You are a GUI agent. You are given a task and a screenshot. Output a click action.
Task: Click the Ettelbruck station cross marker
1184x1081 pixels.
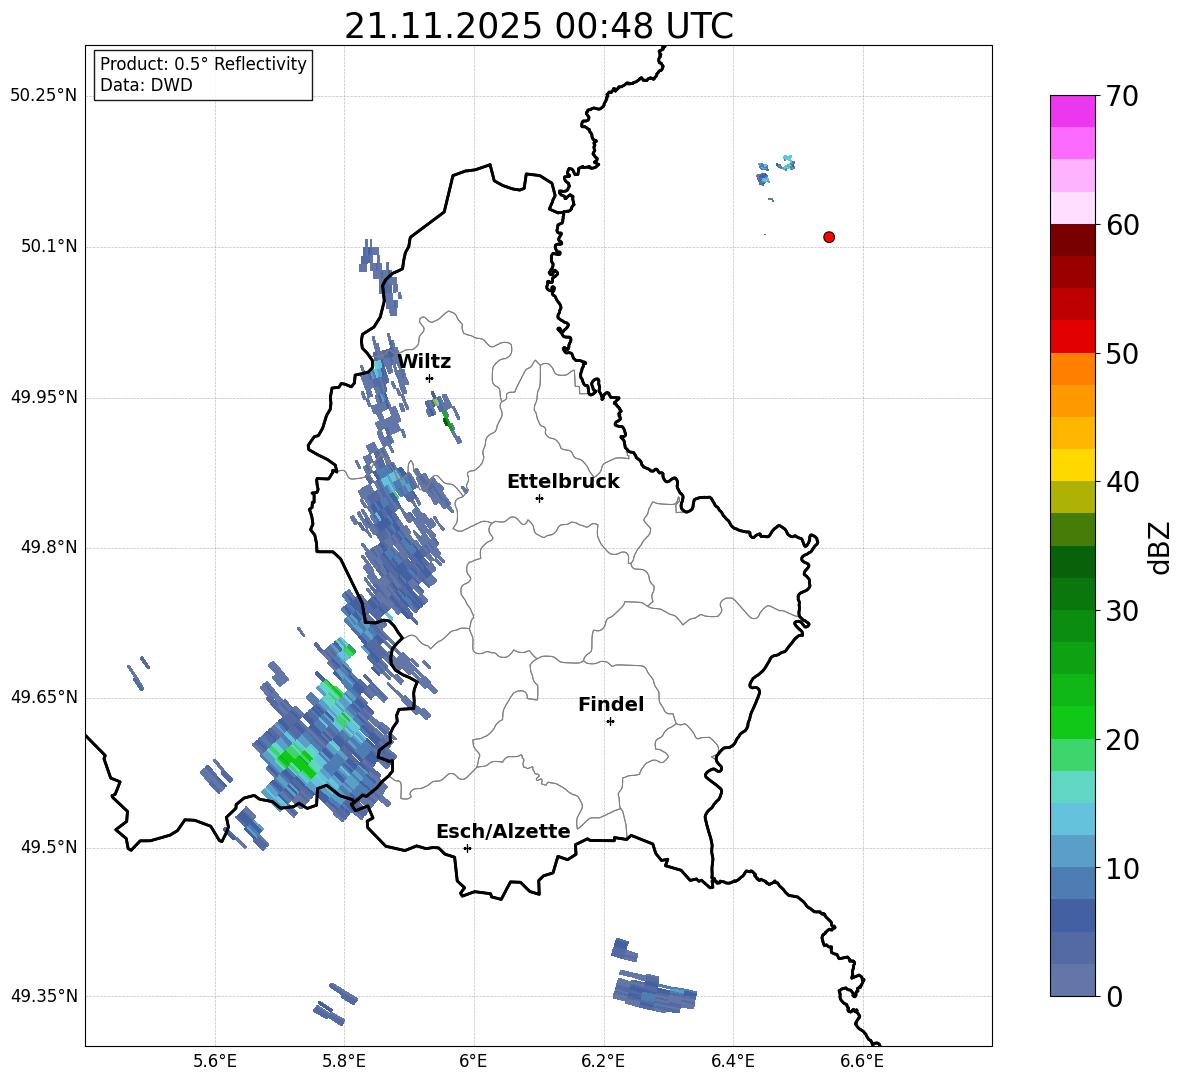click(x=539, y=498)
